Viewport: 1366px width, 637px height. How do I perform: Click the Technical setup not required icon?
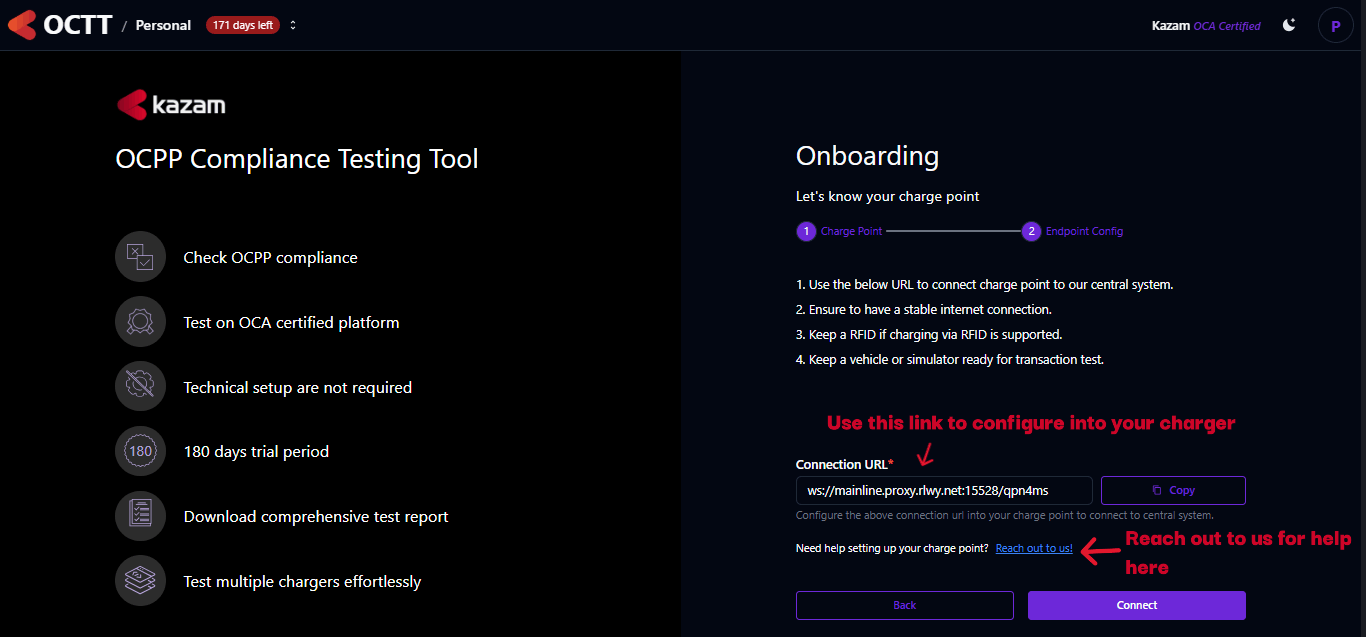click(x=140, y=387)
